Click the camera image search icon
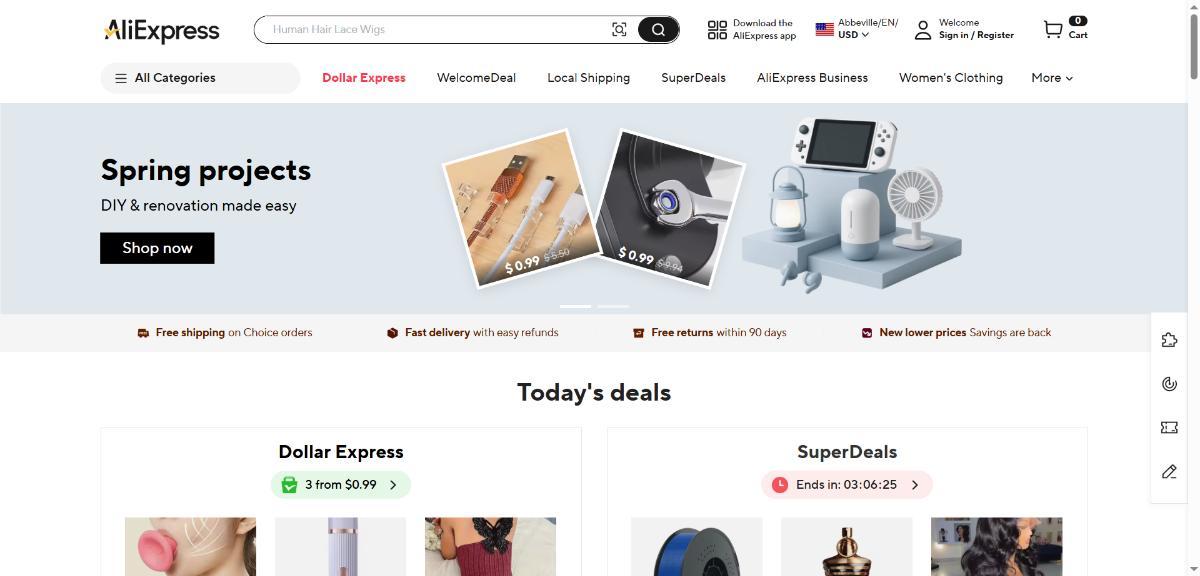This screenshot has width=1200, height=576. 619,30
